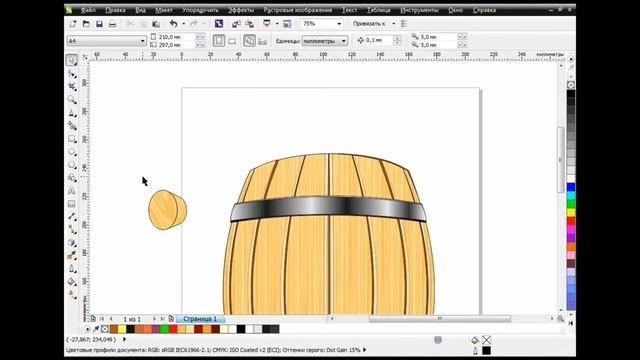
Task: Click the Import icon
Action: click(236, 24)
